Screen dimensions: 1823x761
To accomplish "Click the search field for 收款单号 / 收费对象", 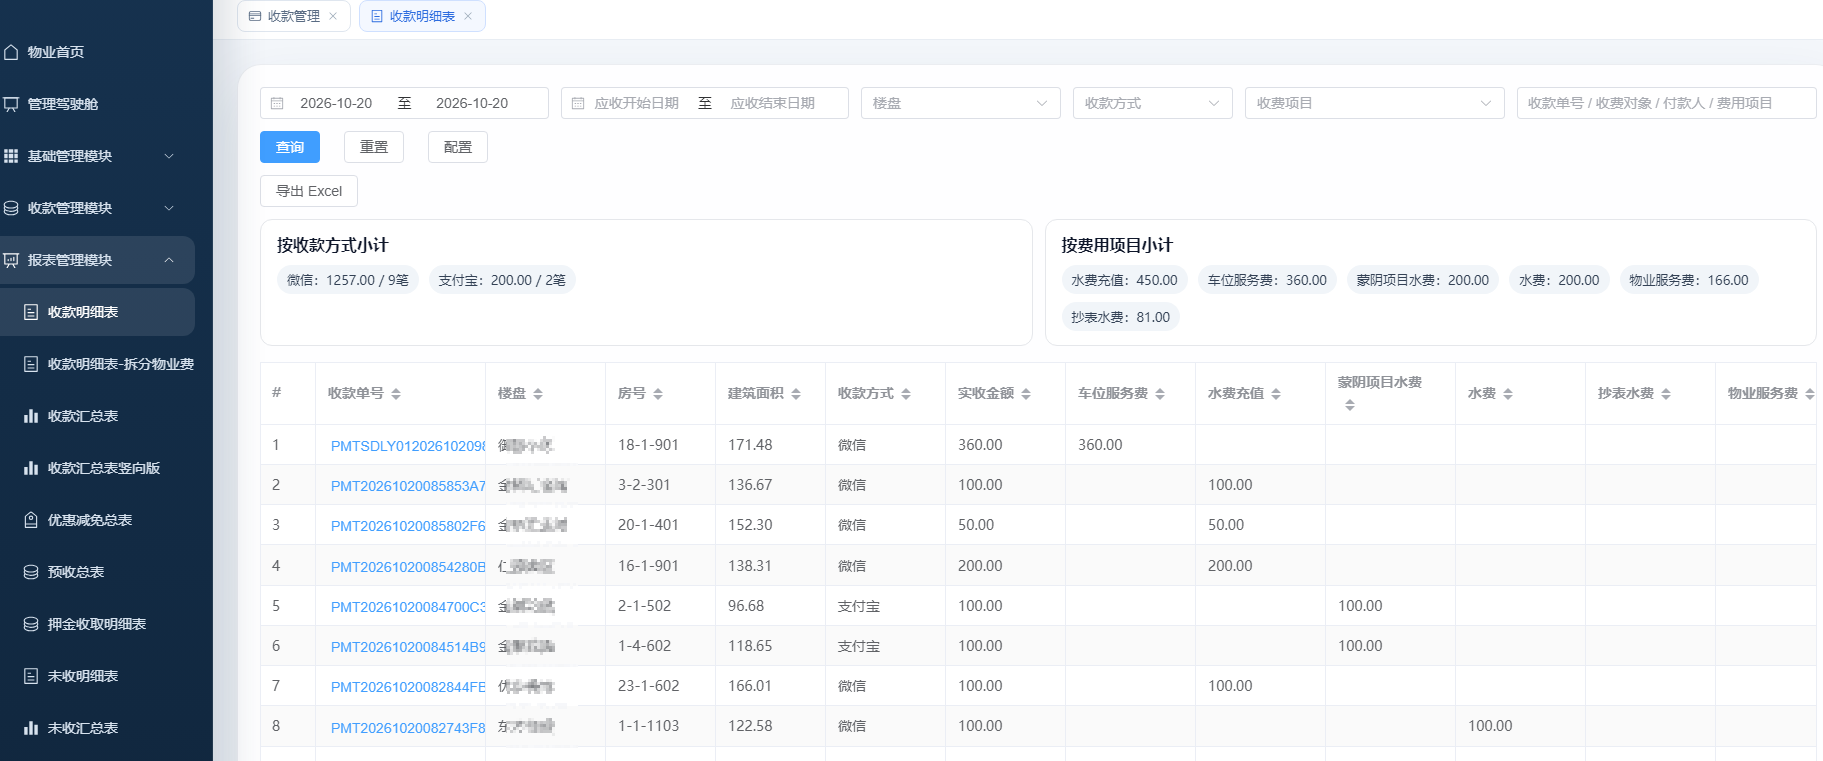I will point(1666,103).
